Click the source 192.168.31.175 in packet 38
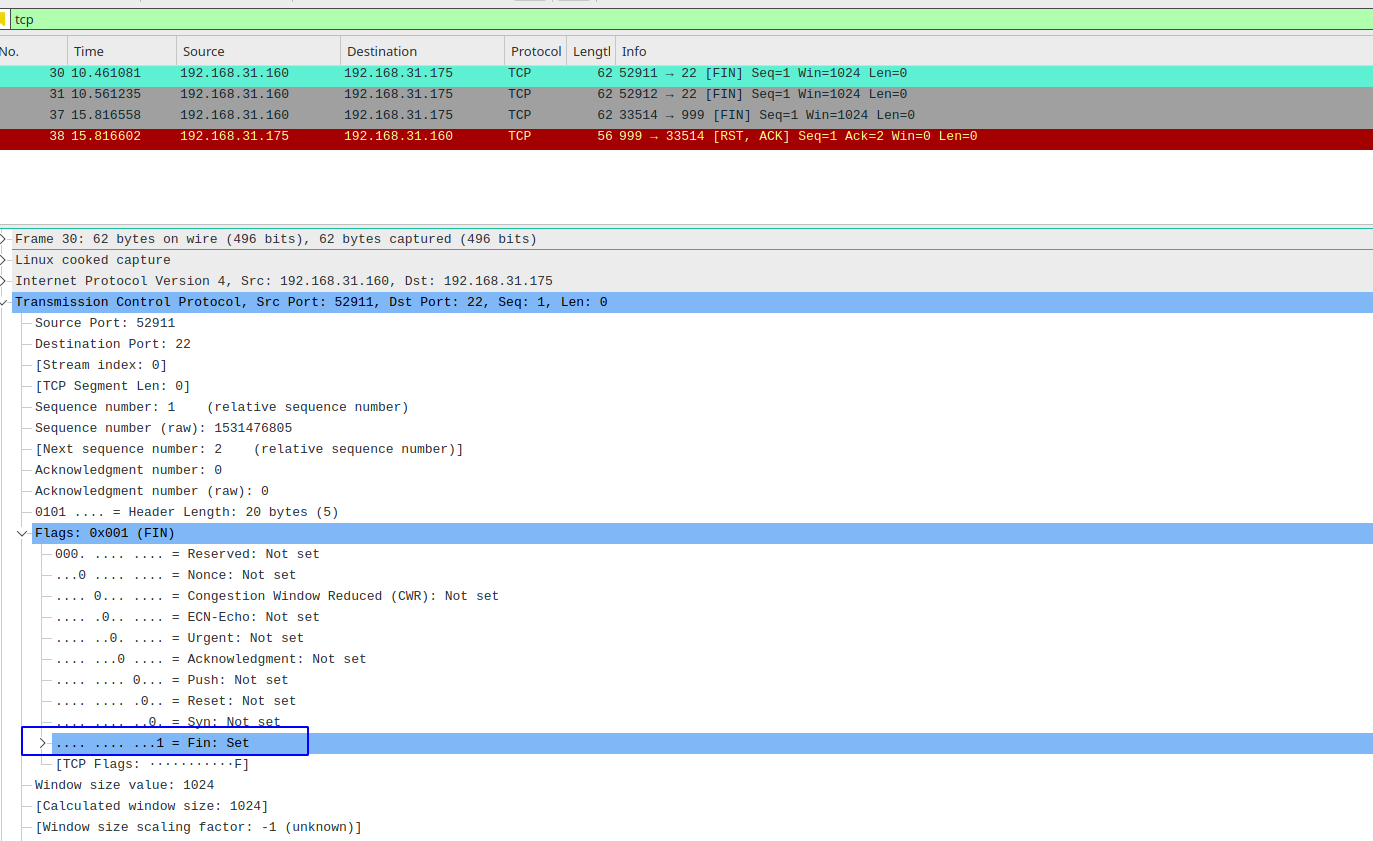Viewport: 1373px width, 841px height. [235, 136]
